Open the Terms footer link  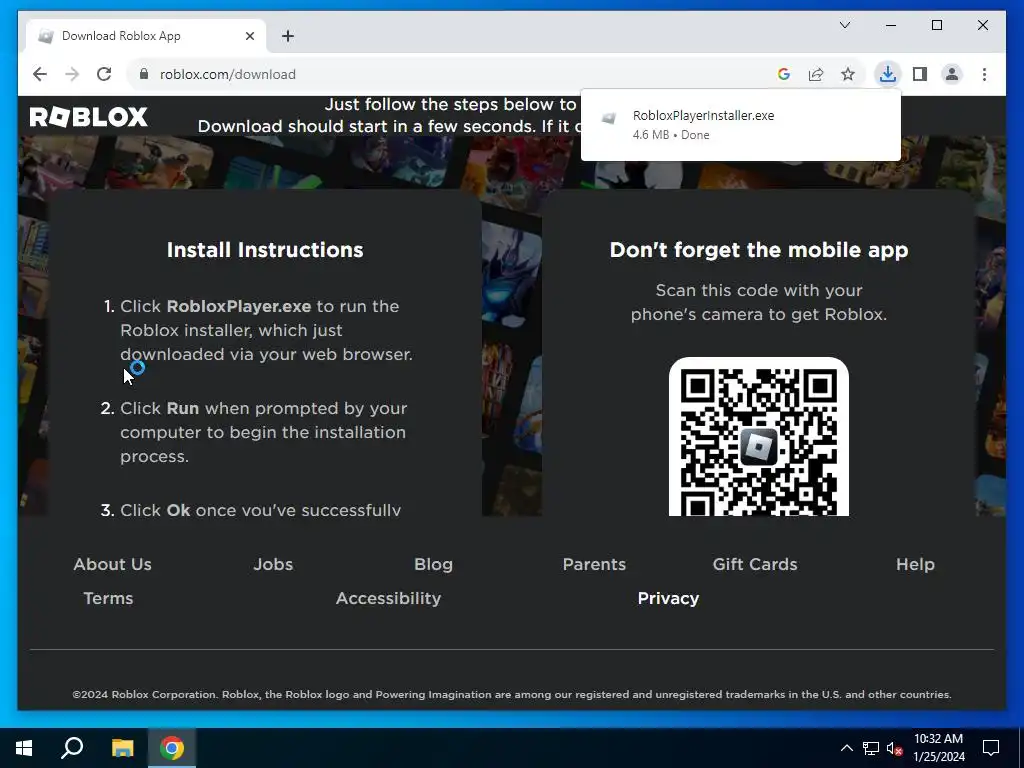[108, 598]
